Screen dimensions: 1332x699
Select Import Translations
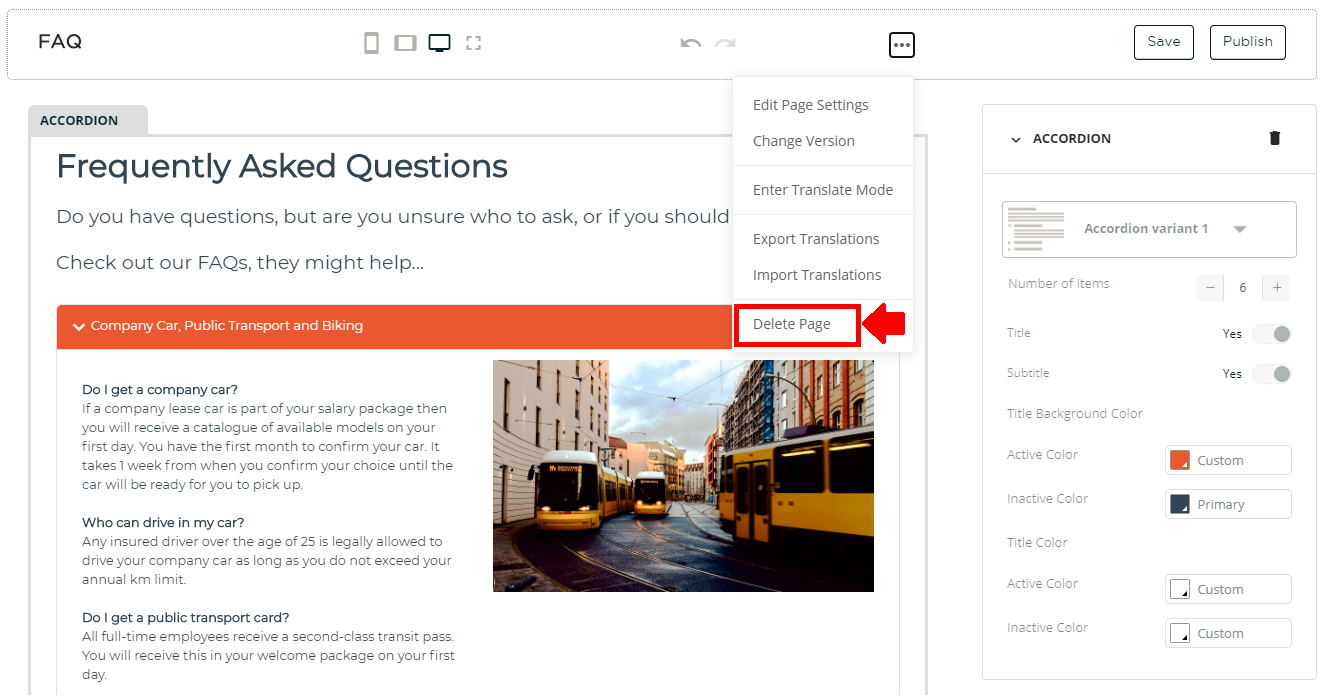tap(817, 275)
